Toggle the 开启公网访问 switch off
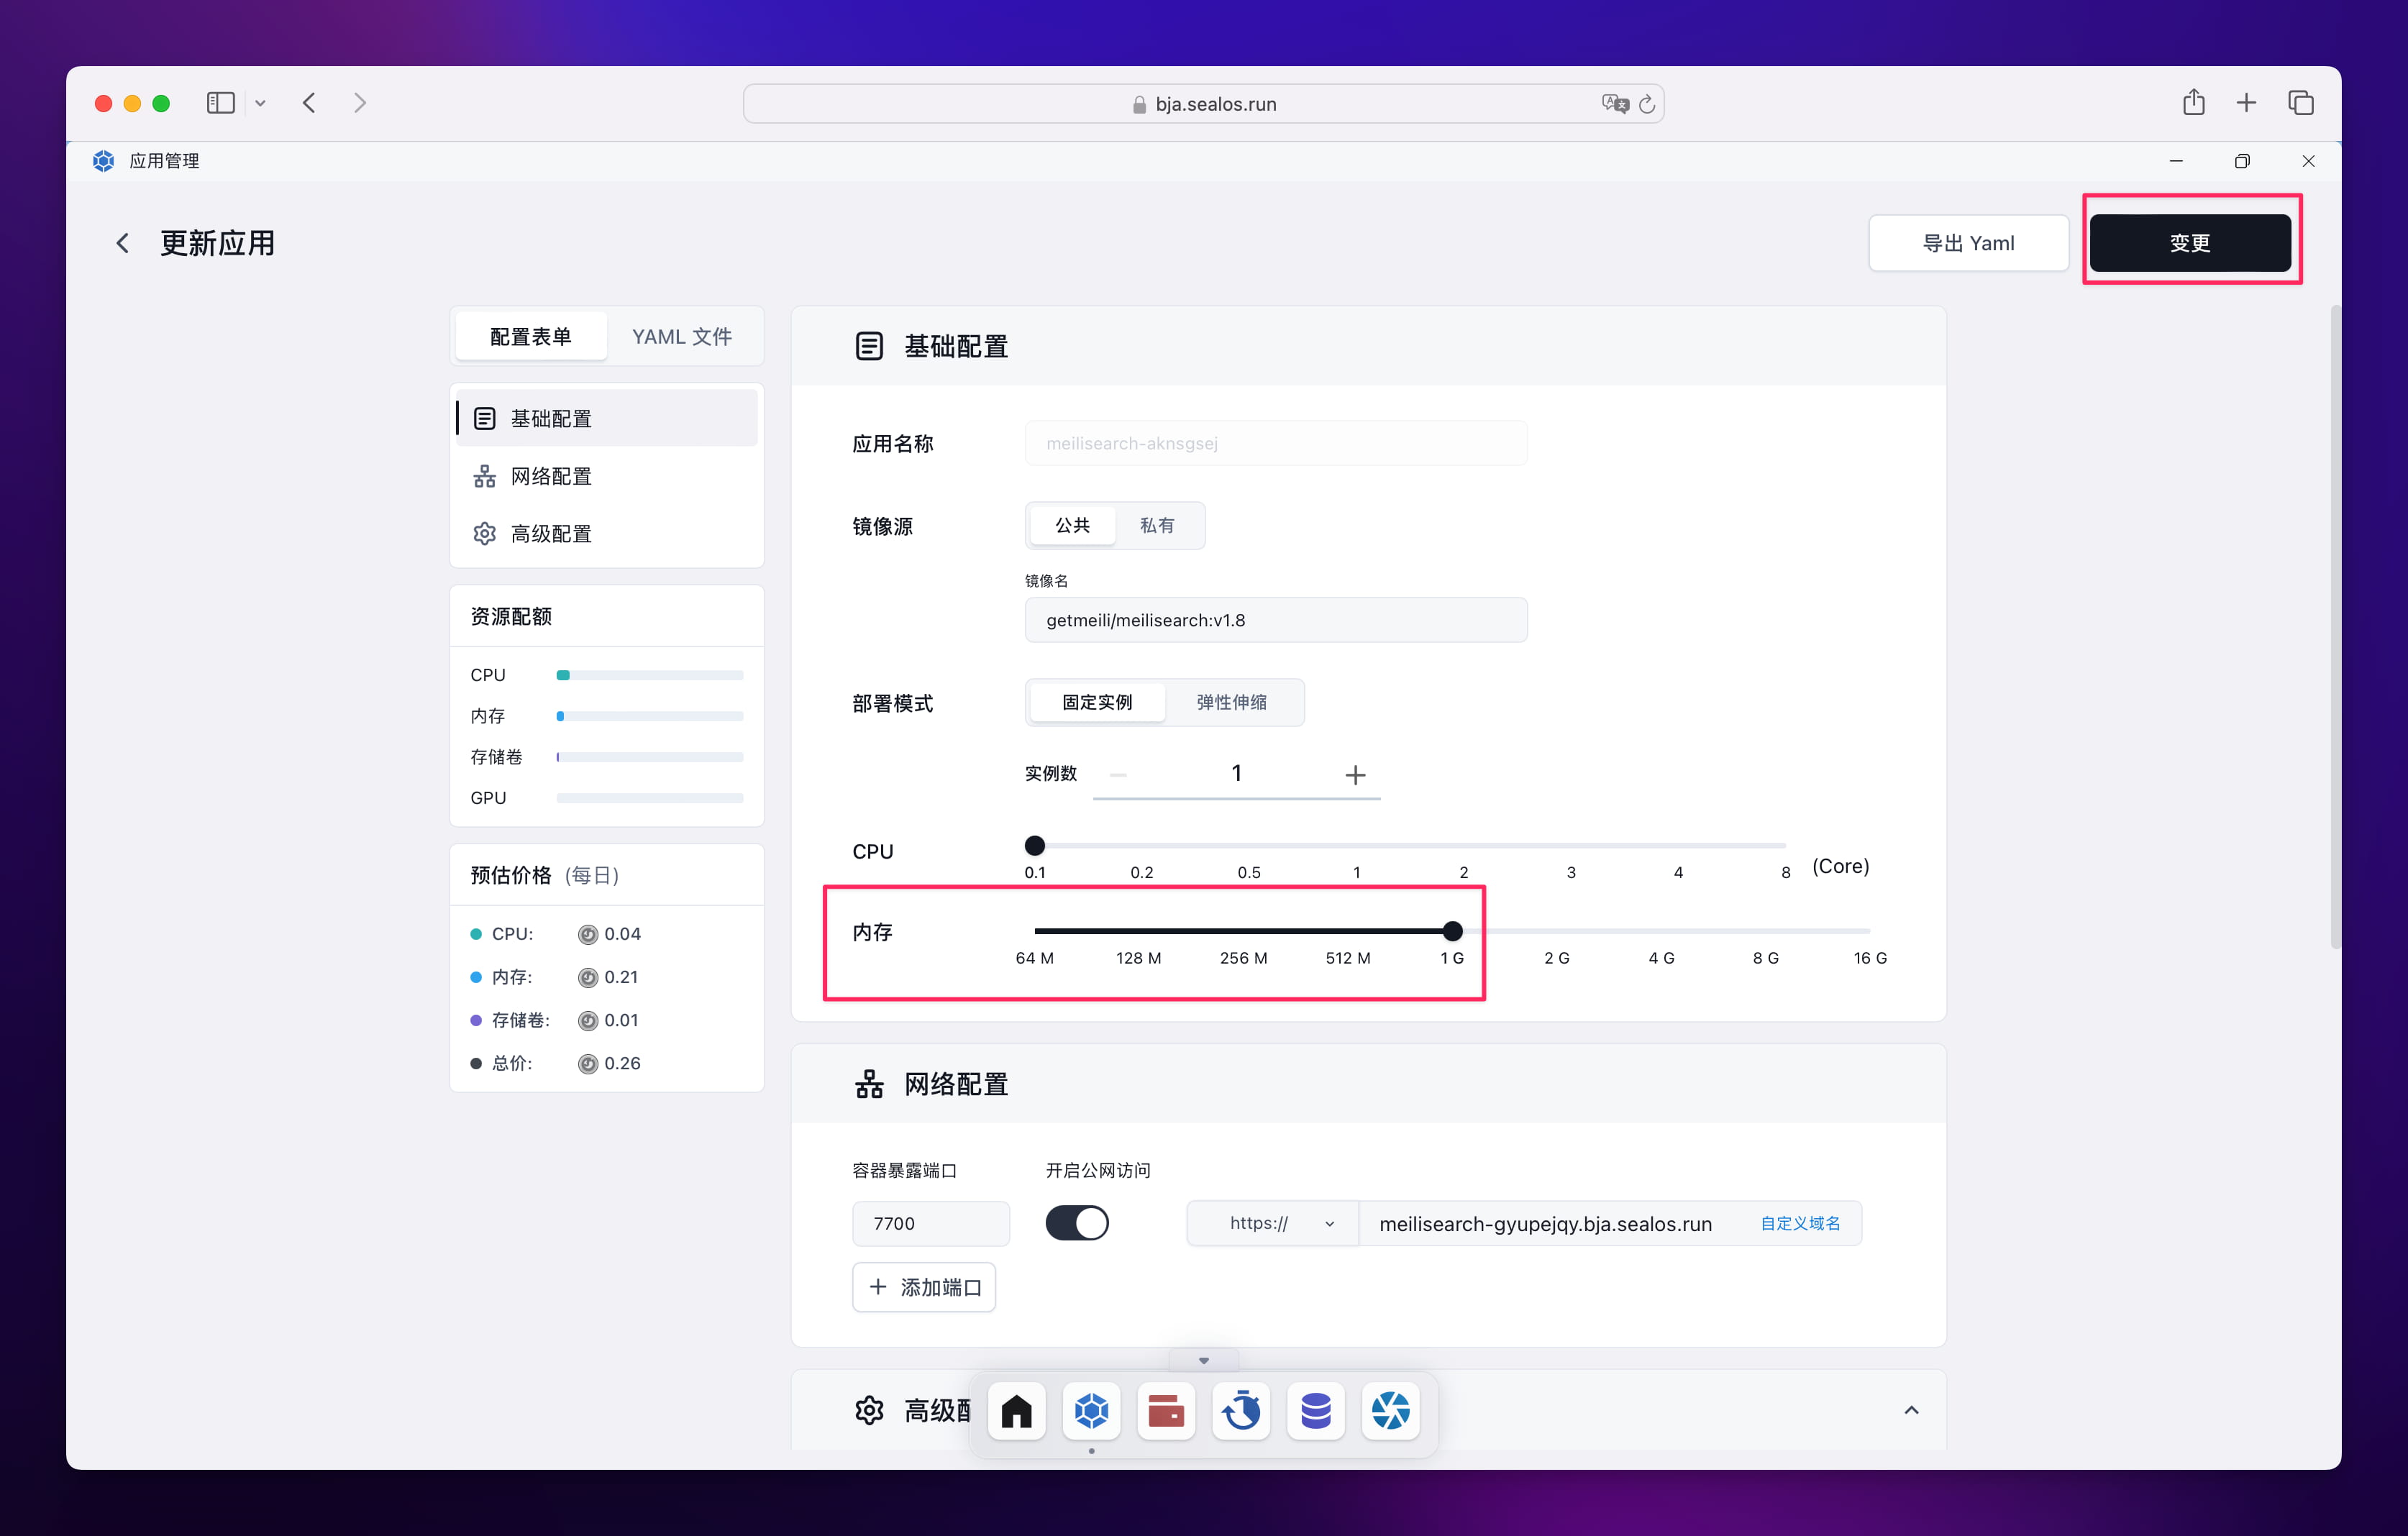The image size is (2408, 1536). click(x=1077, y=1223)
